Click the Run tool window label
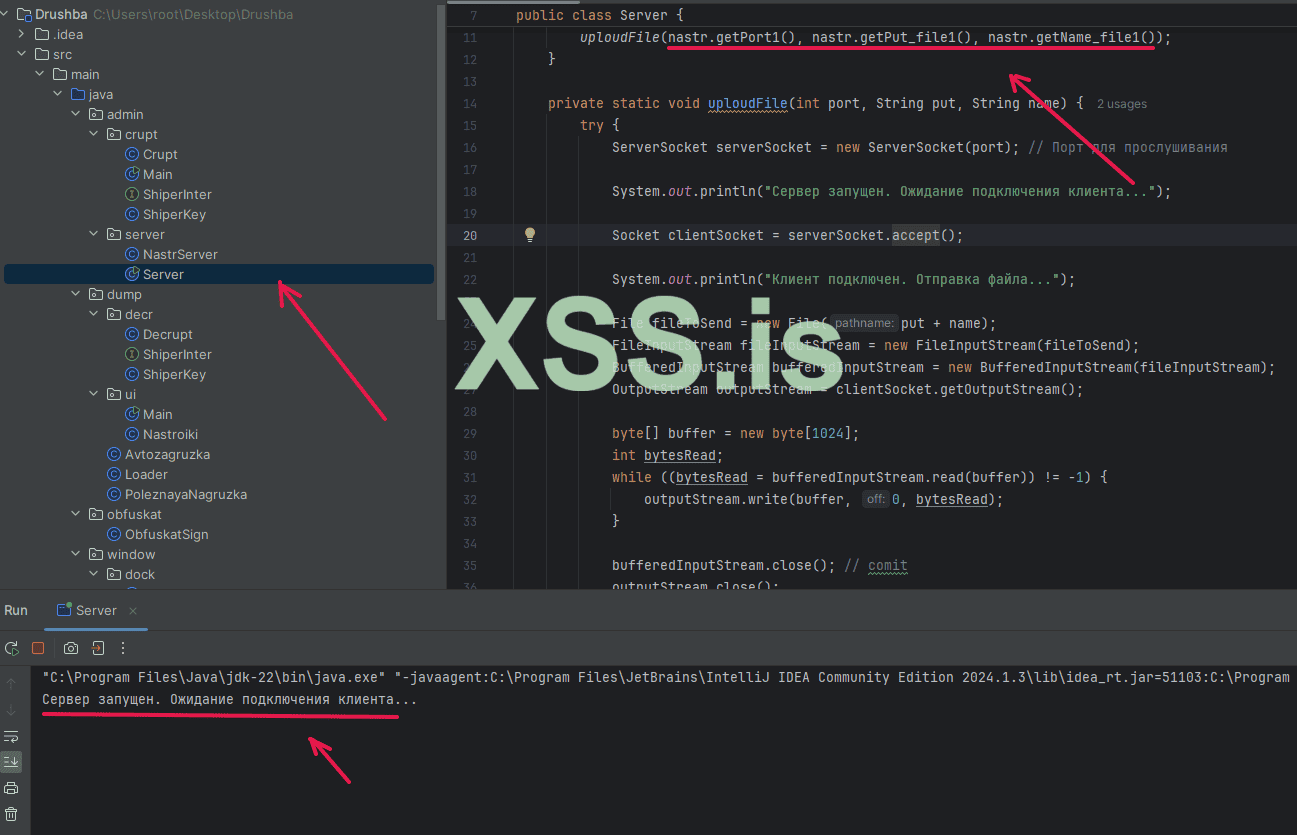The image size is (1297, 835). click(x=16, y=610)
